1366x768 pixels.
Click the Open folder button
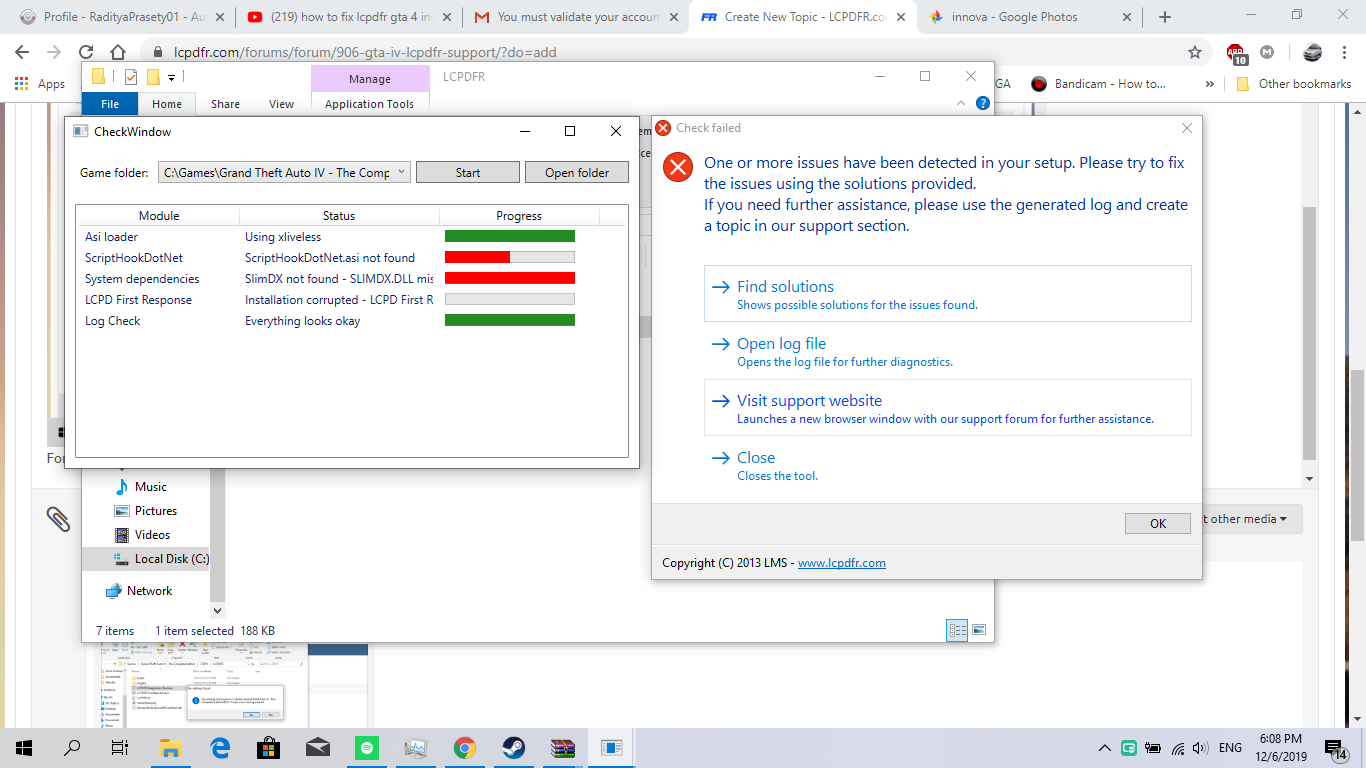[577, 172]
